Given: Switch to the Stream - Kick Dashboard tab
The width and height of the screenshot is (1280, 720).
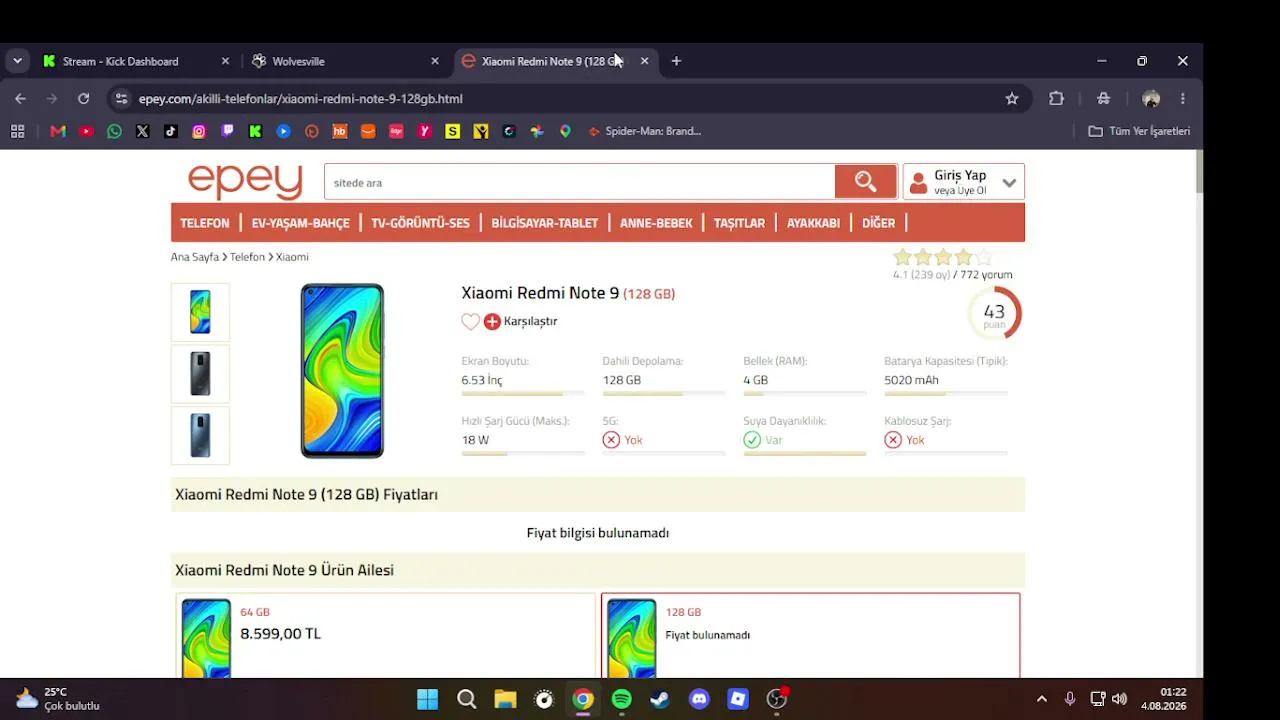Looking at the screenshot, I should tap(136, 61).
